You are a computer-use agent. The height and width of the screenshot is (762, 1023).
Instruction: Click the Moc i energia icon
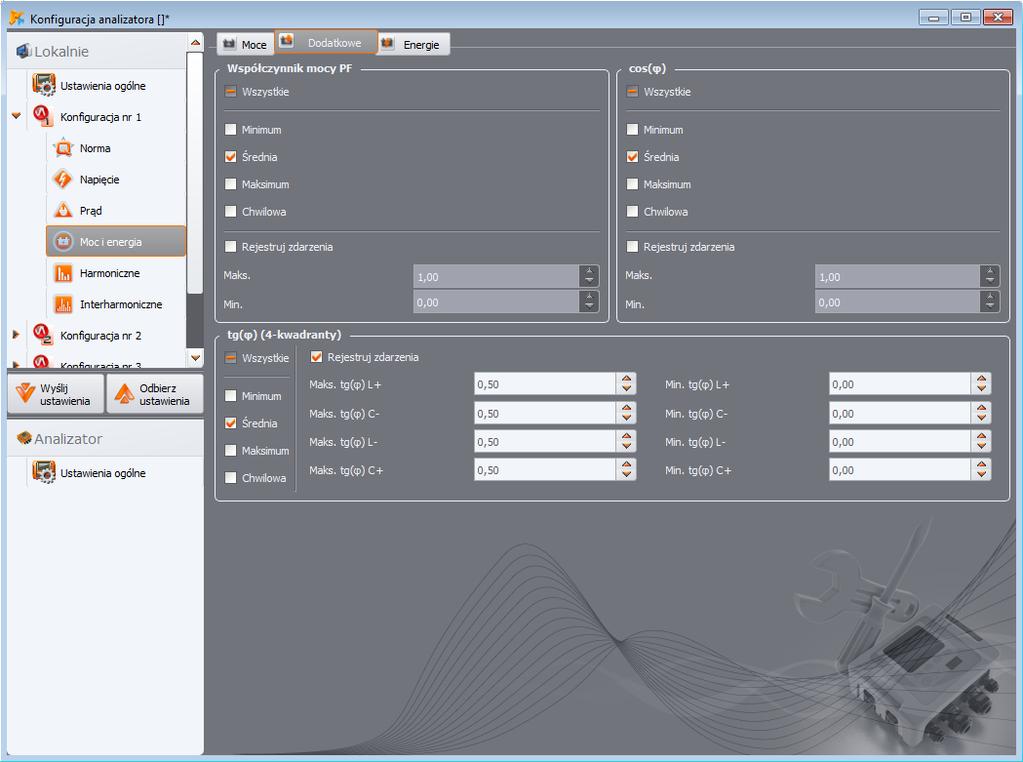click(63, 241)
